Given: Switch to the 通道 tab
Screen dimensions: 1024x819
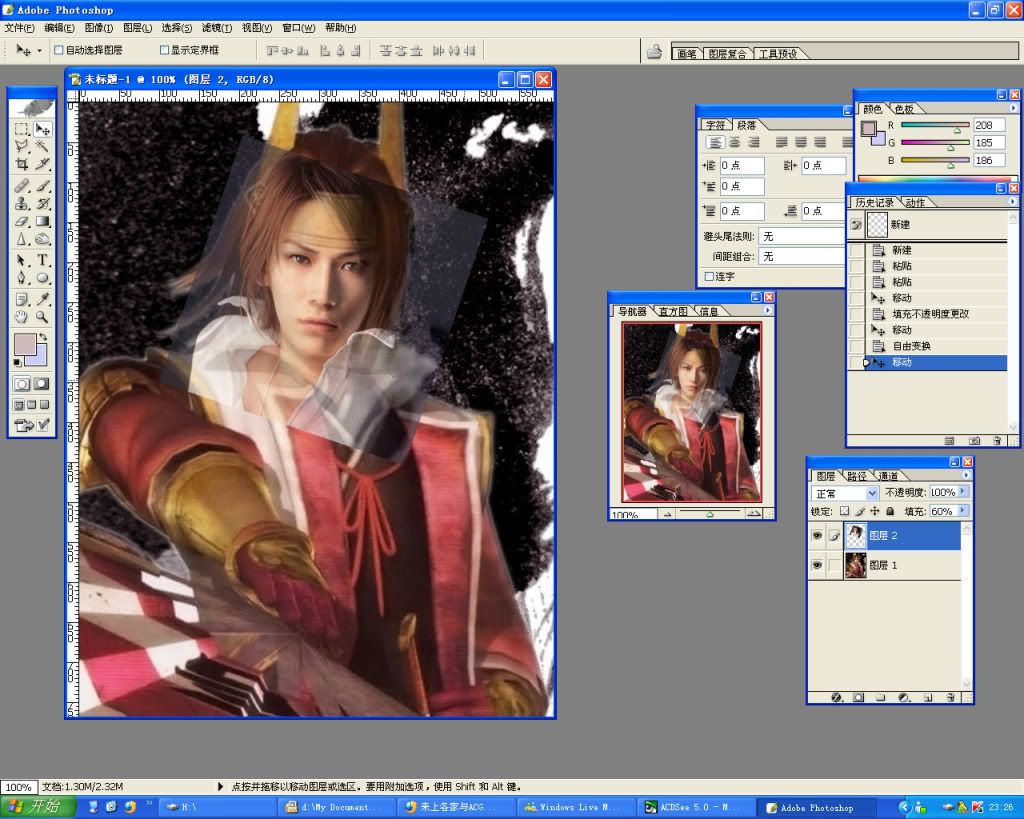Looking at the screenshot, I should [x=888, y=476].
